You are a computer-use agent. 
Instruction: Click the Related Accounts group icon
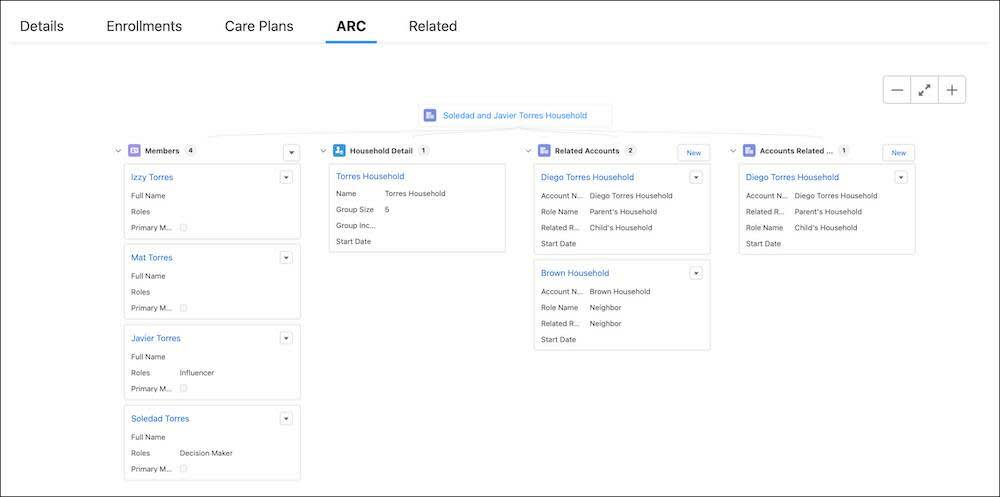click(544, 151)
